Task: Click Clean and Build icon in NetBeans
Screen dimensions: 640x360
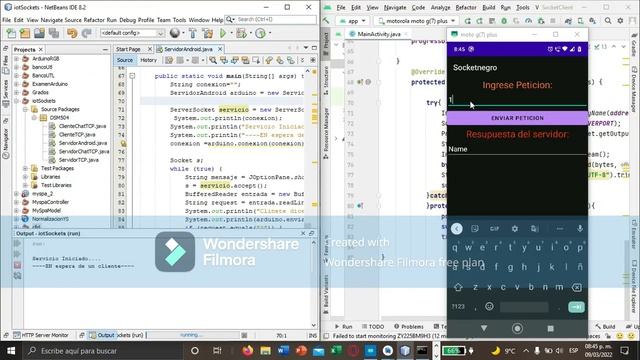Action: (207, 33)
